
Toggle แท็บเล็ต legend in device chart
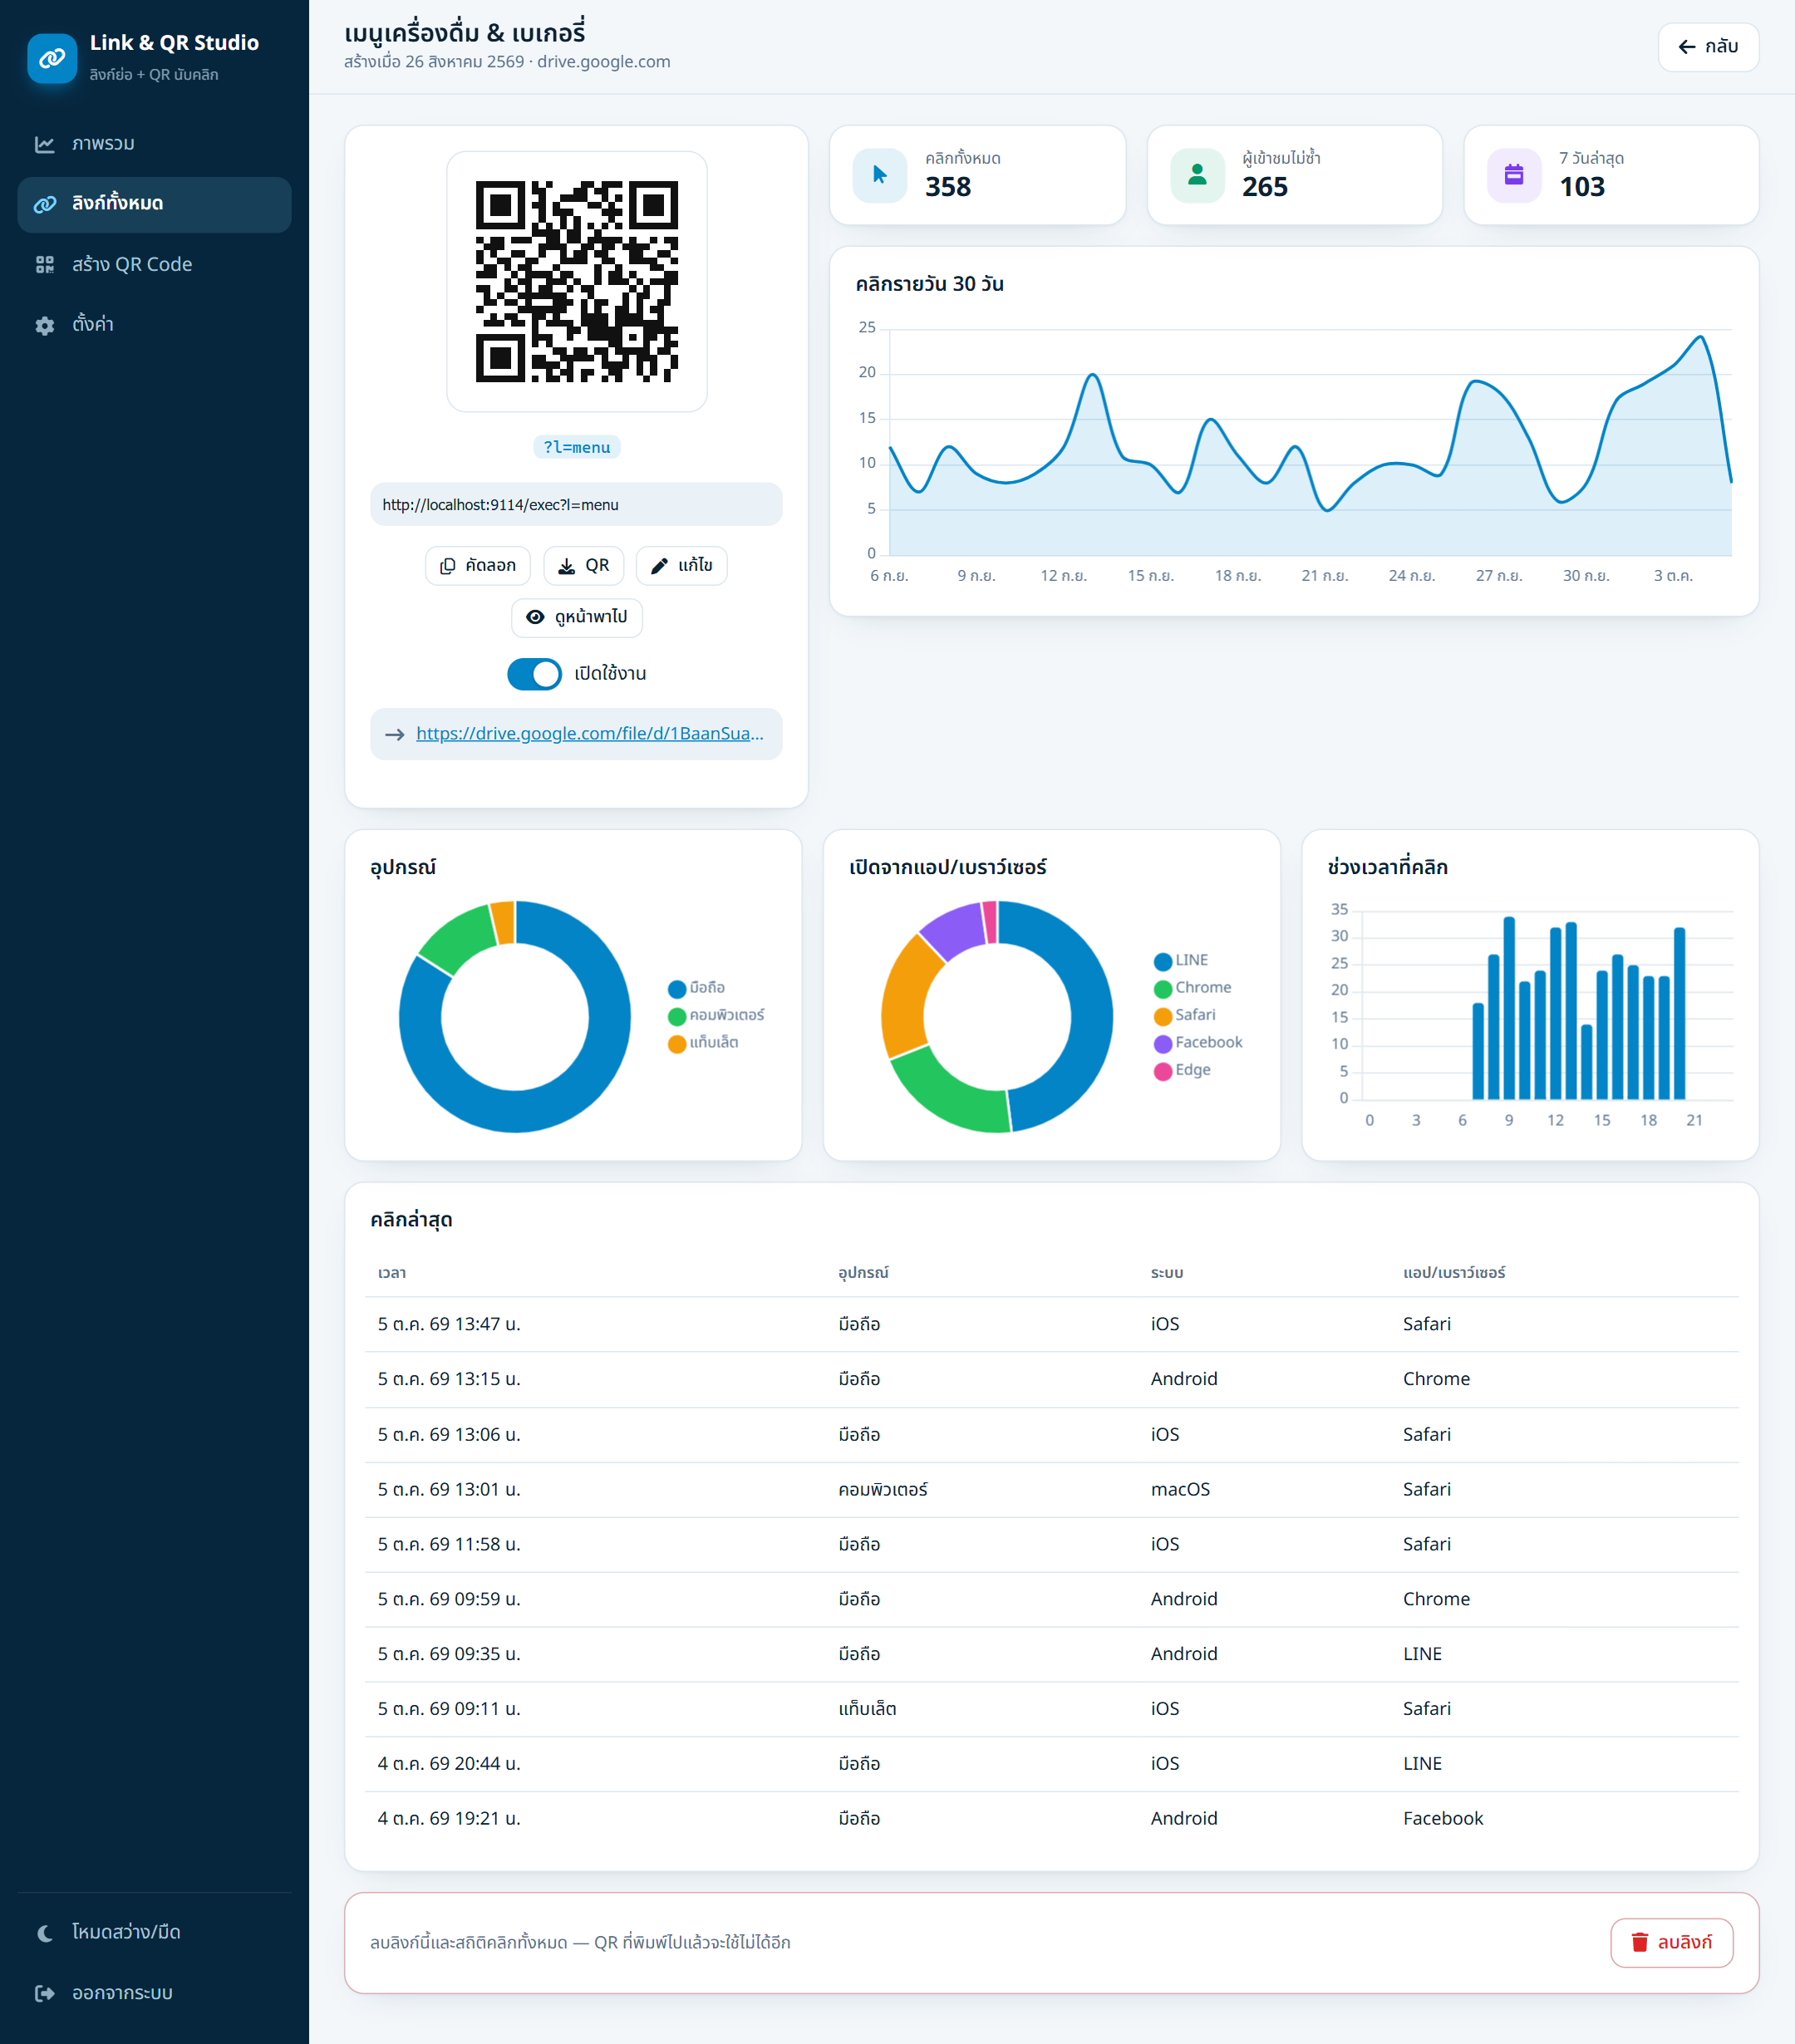[704, 1043]
